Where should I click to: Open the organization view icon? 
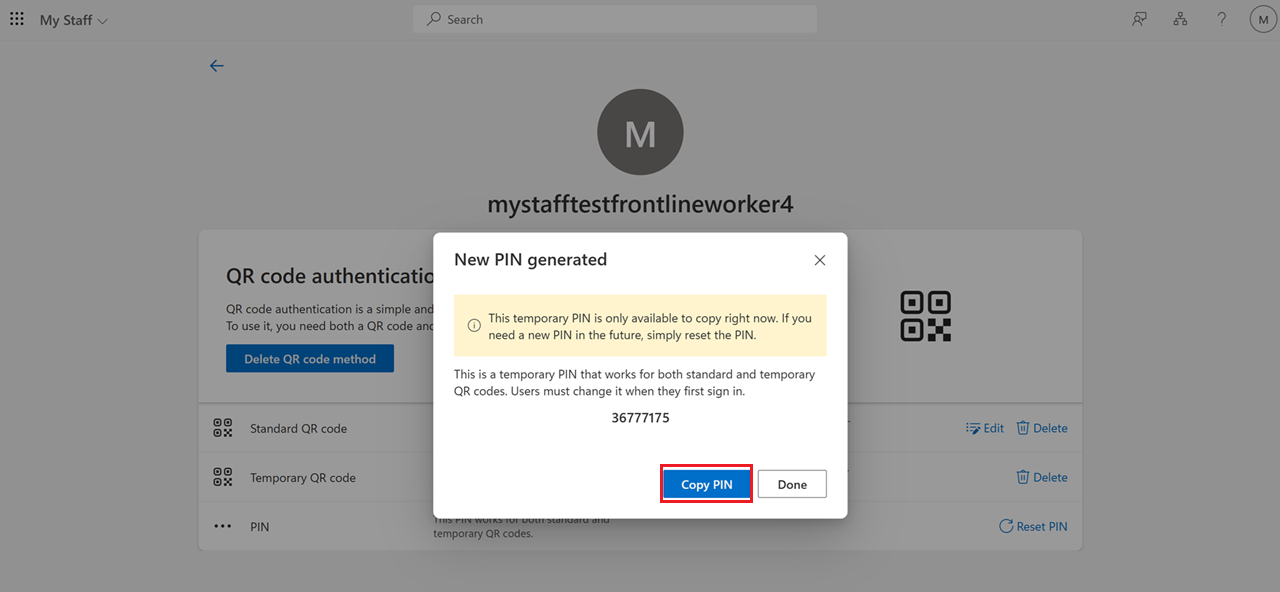coord(1180,18)
